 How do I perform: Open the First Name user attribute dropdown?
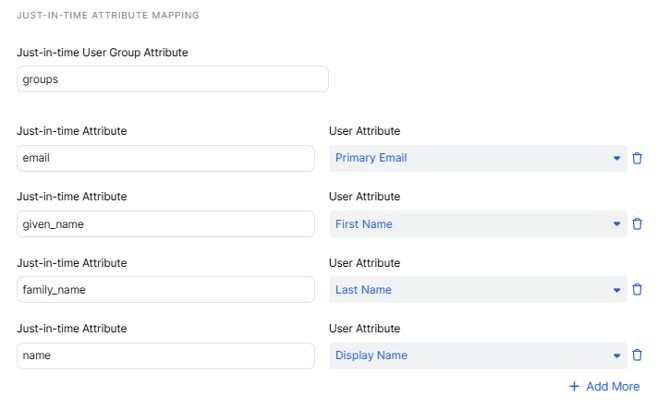point(478,224)
